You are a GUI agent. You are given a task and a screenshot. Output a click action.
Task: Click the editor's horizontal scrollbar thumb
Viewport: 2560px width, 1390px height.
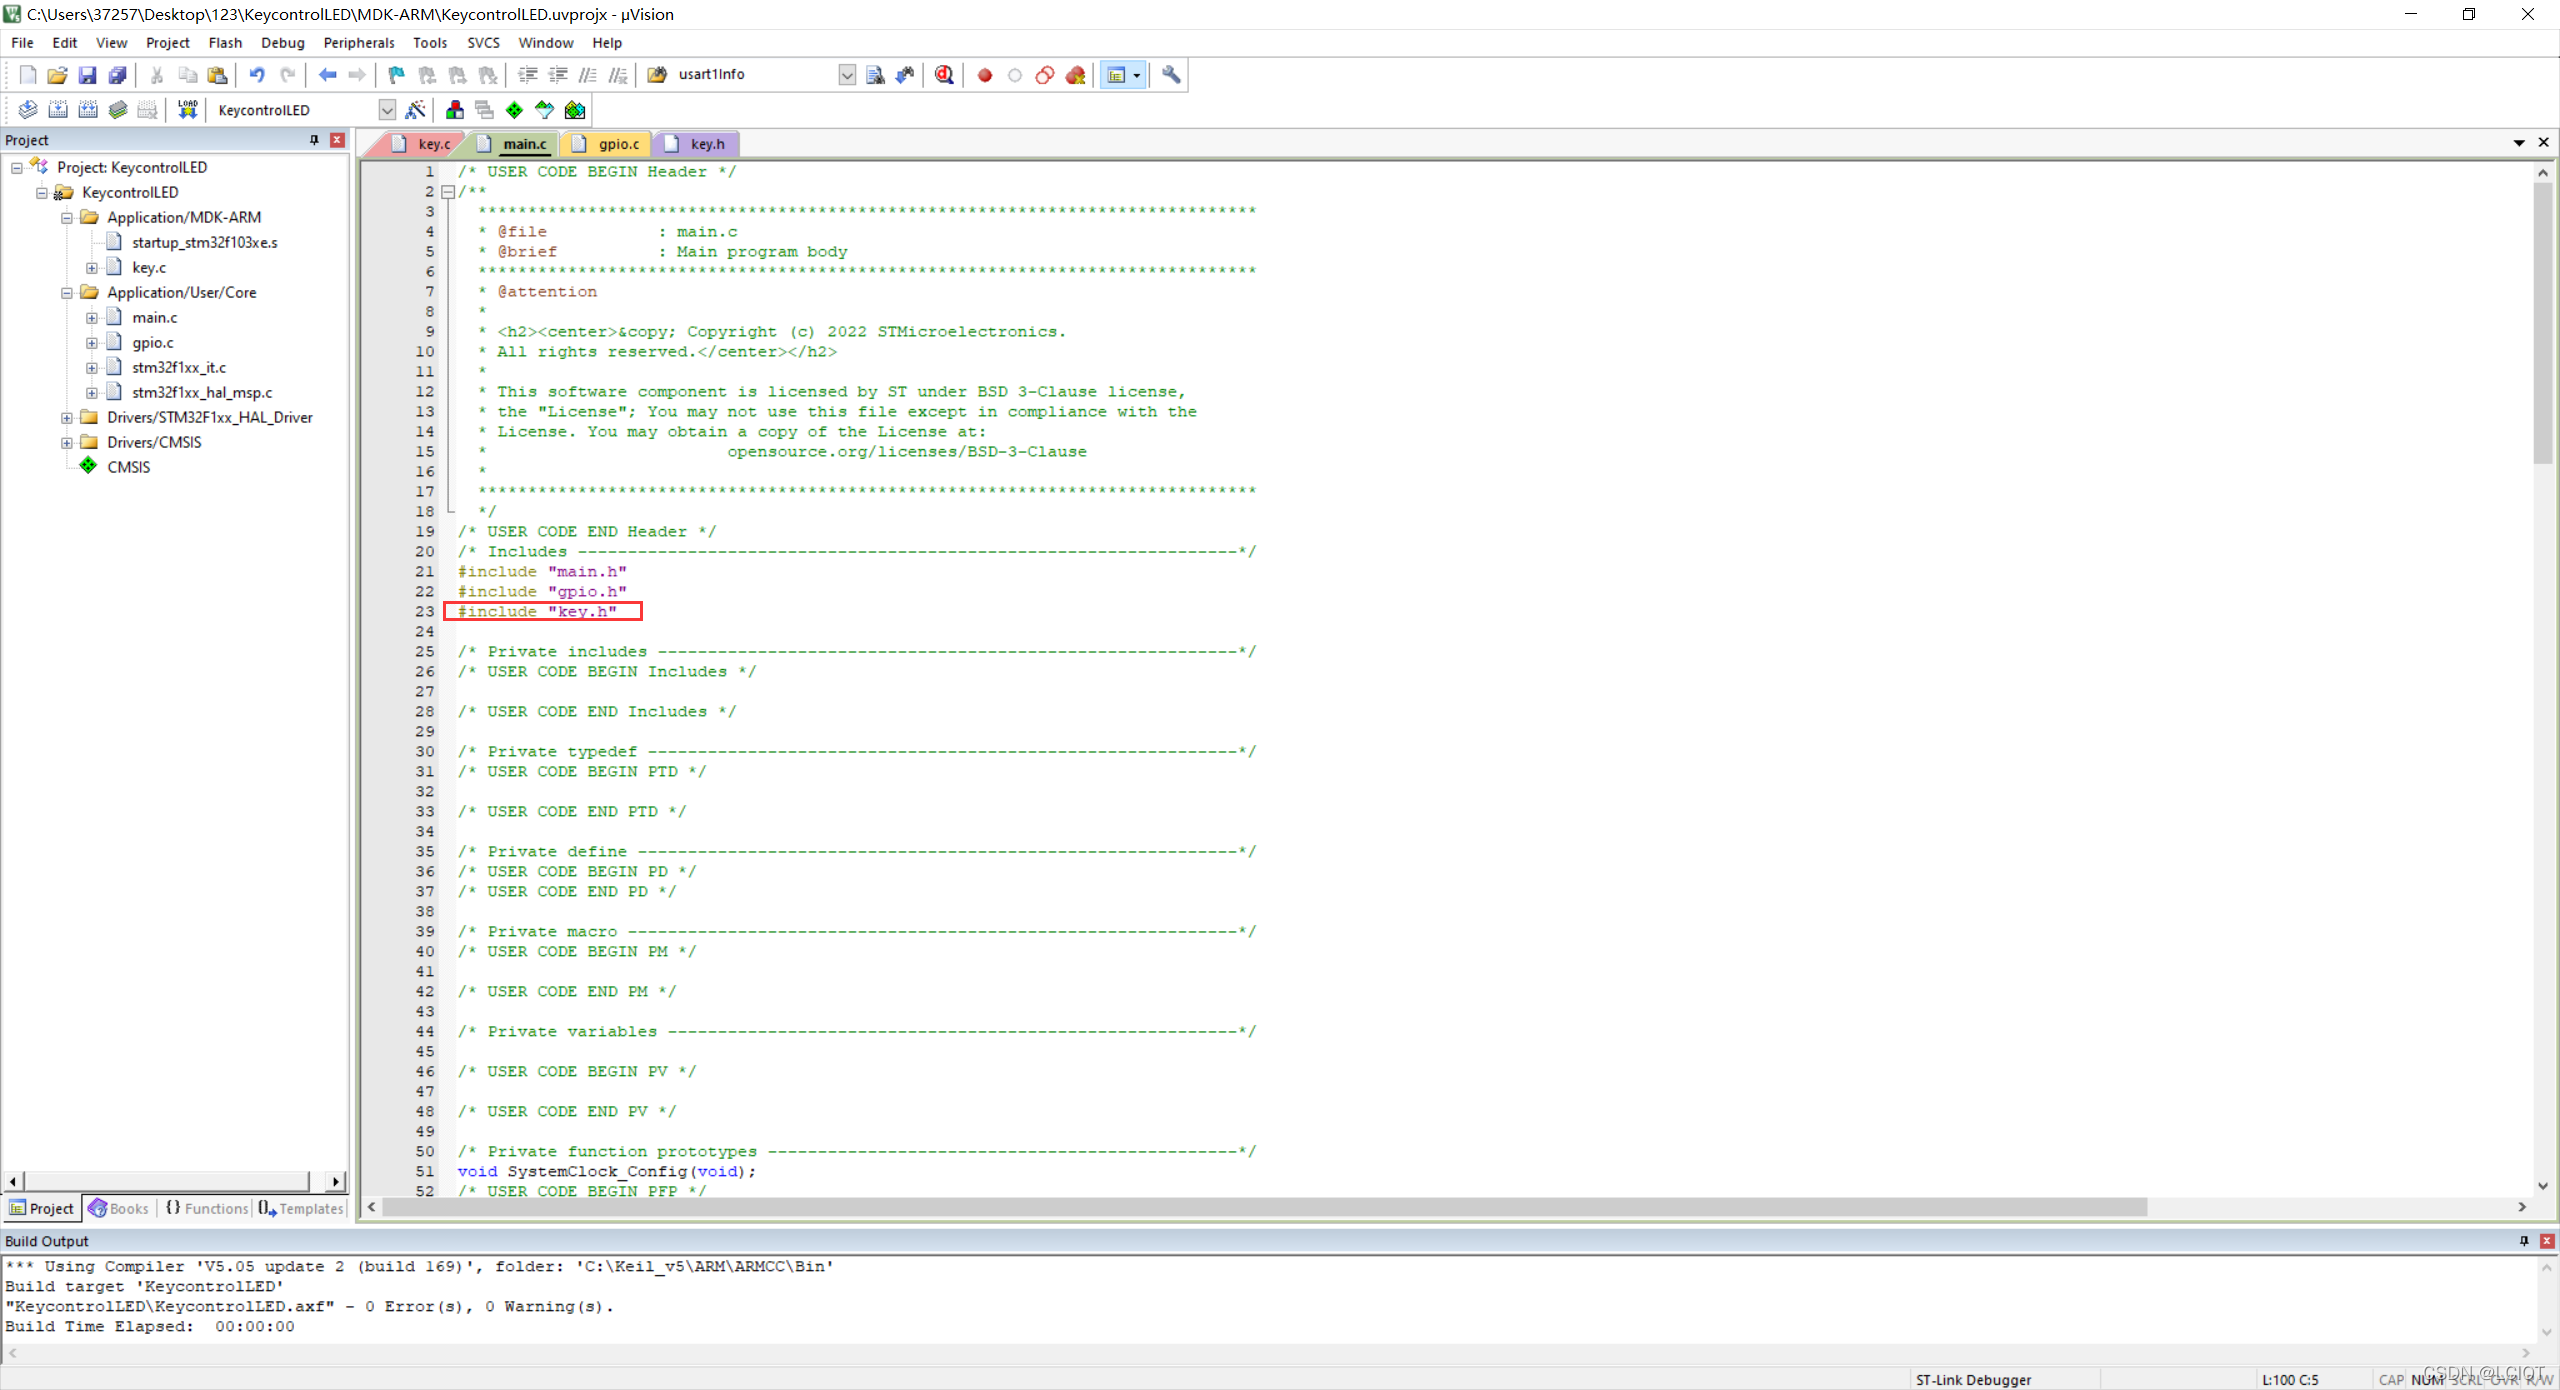coord(1264,1207)
